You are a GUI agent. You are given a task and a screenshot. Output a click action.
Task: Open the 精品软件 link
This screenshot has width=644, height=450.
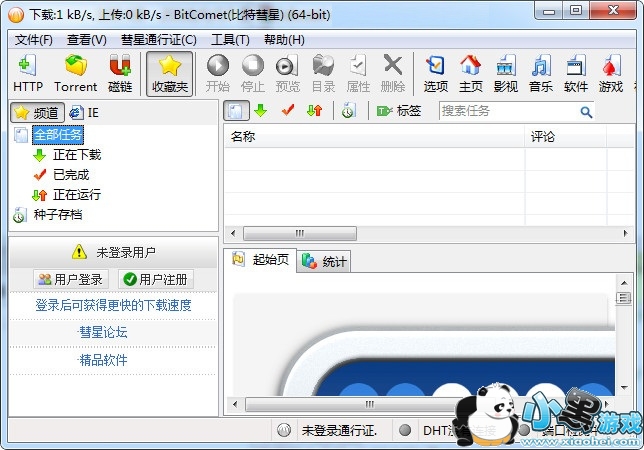tap(103, 360)
